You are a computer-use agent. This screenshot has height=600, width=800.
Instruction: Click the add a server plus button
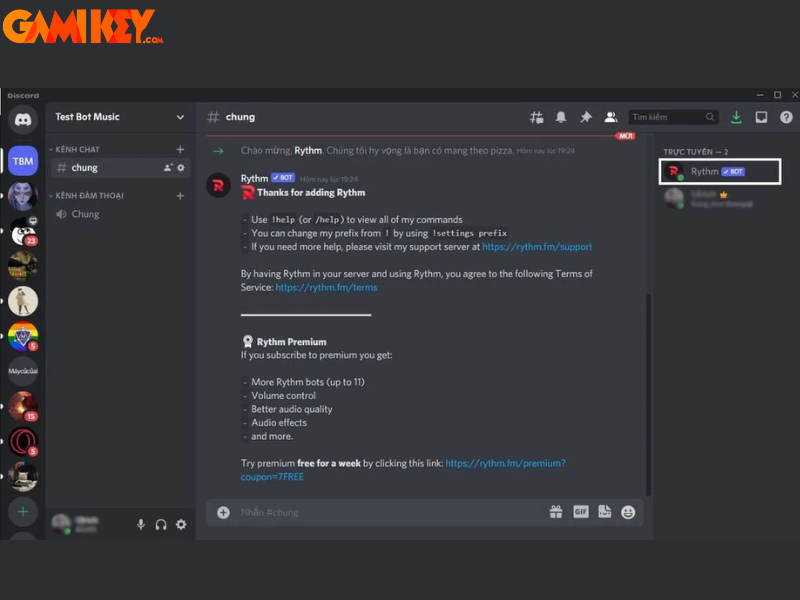pos(23,511)
